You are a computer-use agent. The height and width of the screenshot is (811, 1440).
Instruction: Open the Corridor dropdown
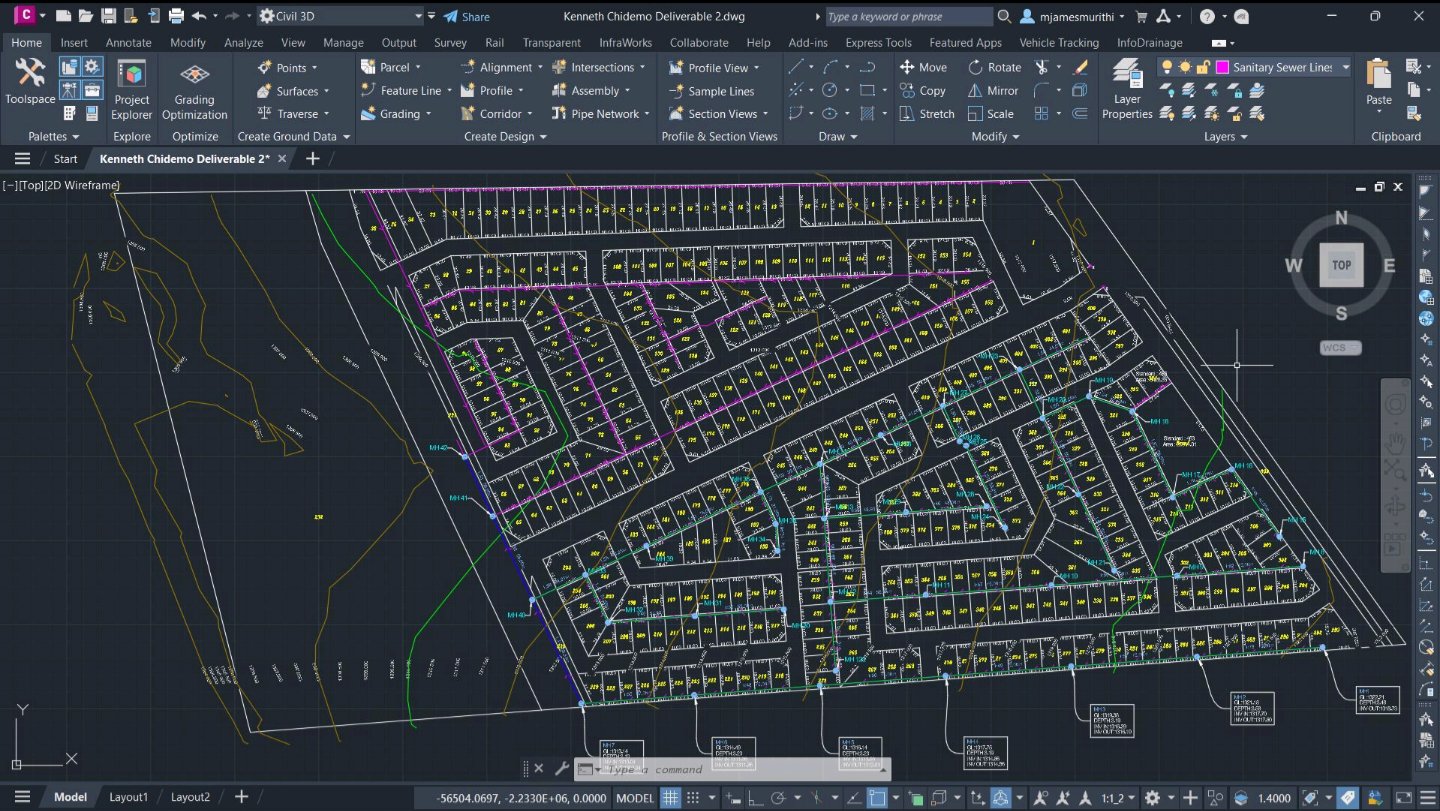point(497,113)
